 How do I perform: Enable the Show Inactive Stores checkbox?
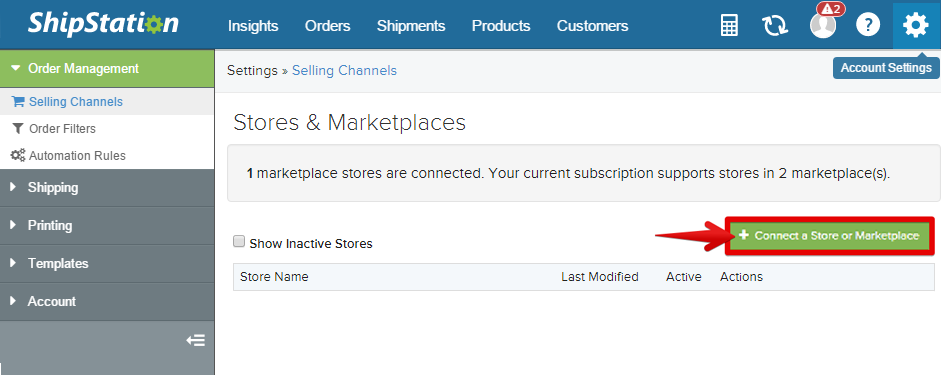point(239,241)
